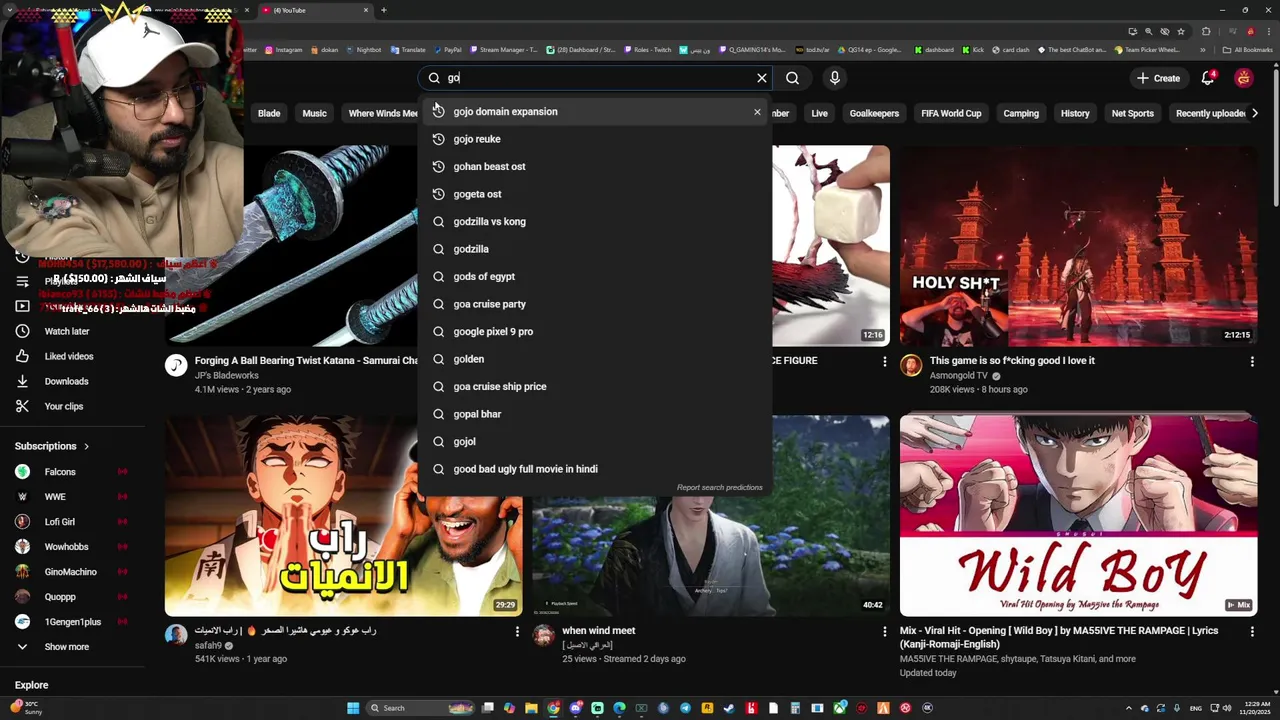Select the Live filter chip
Screen dimensions: 1280x720
tap(819, 113)
